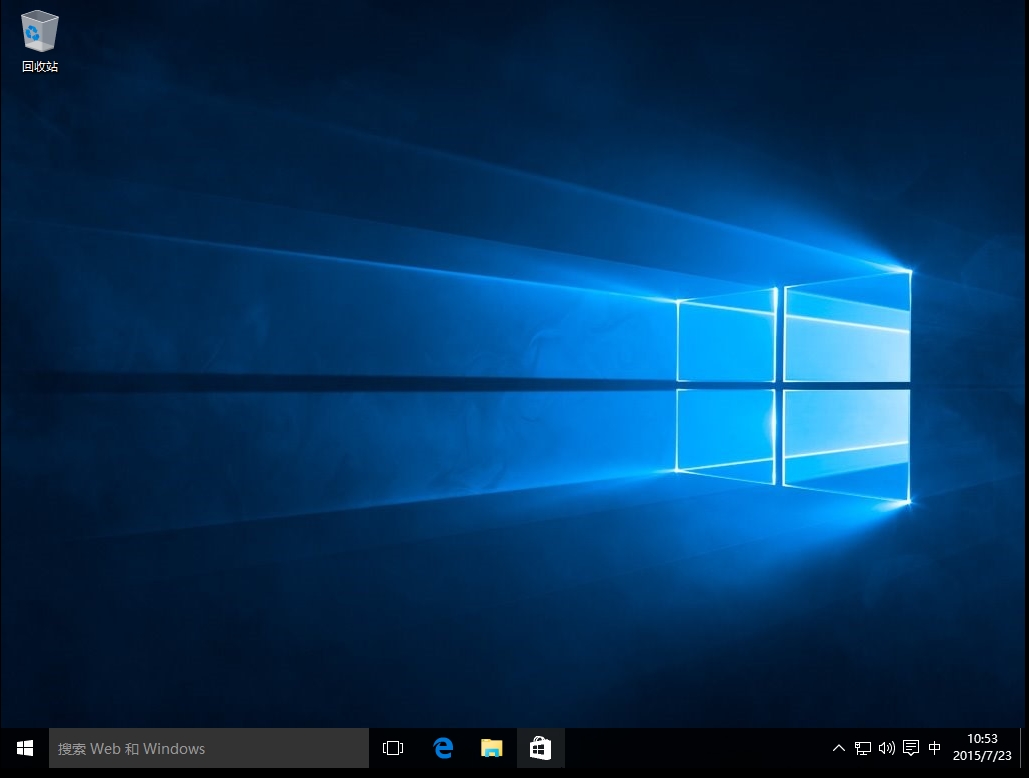Open Task View from the taskbar
Viewport: 1029px width, 778px height.
pos(392,748)
